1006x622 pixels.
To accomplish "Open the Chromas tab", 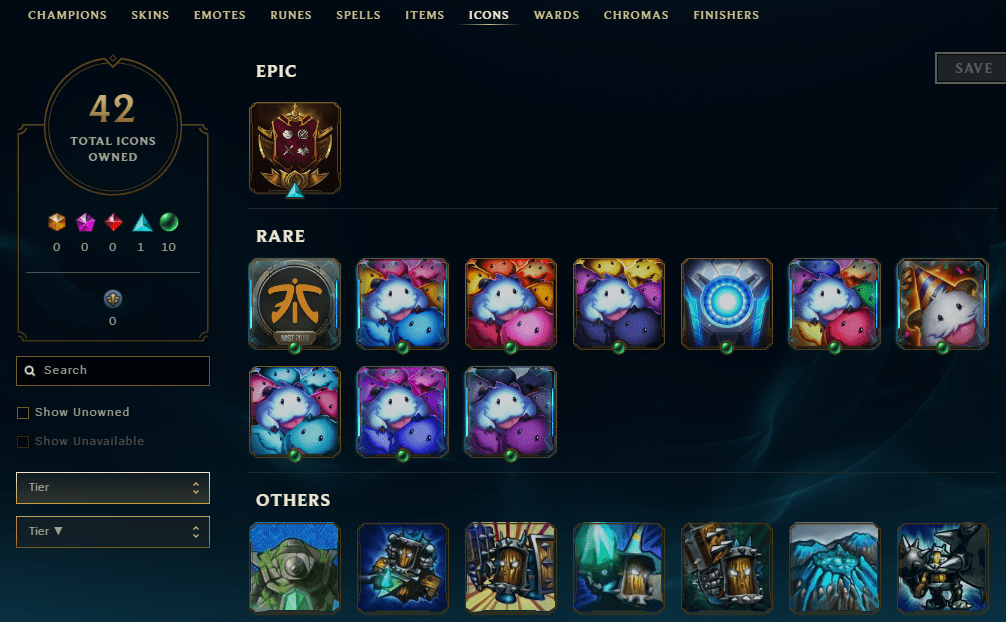I will click(x=636, y=15).
